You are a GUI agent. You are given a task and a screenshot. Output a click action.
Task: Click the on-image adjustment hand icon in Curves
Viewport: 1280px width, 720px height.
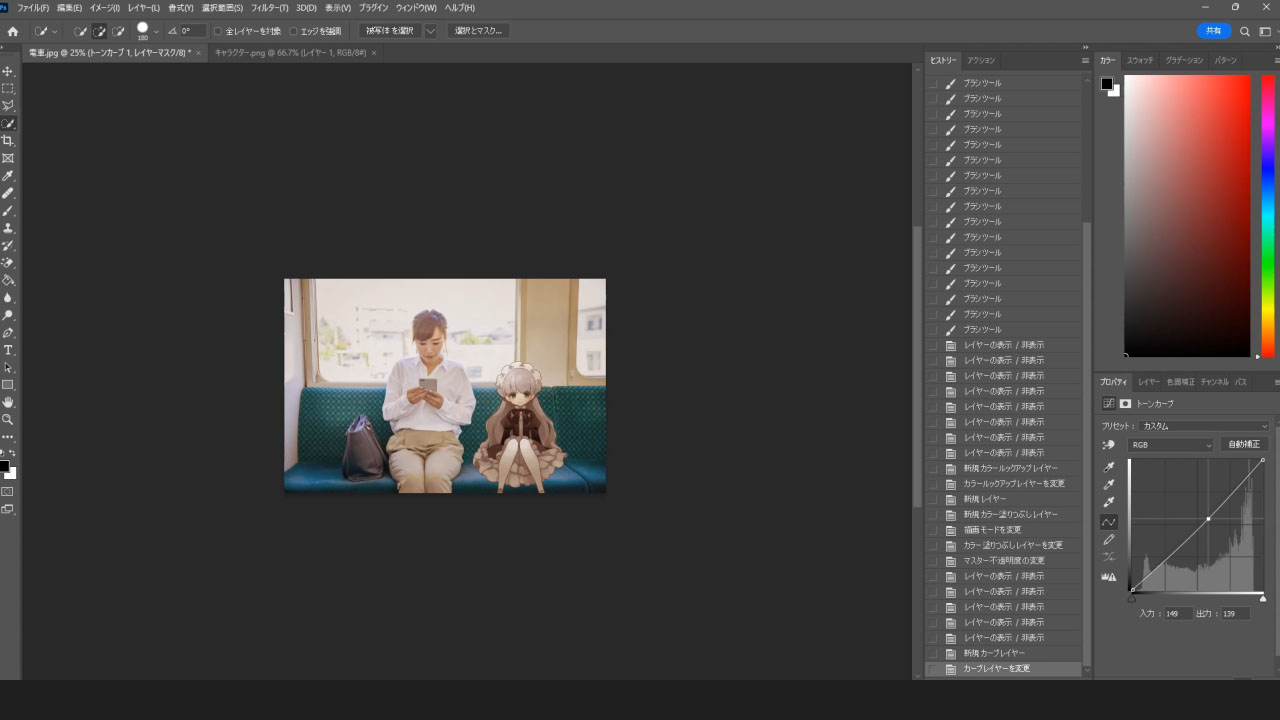1108,445
